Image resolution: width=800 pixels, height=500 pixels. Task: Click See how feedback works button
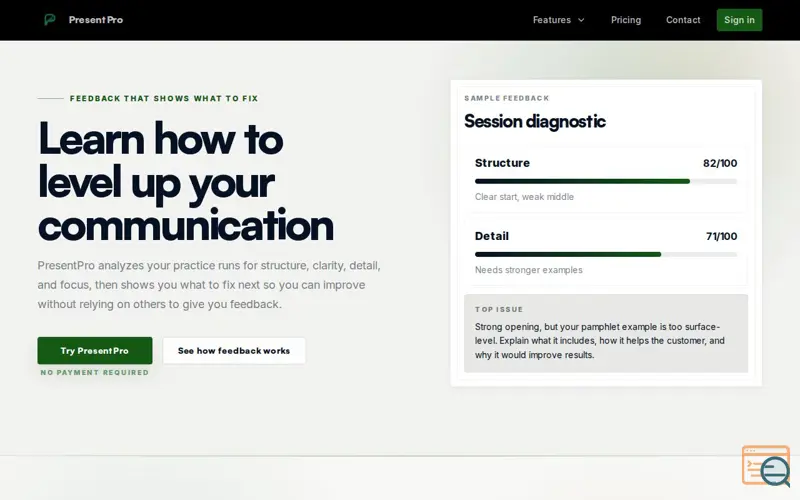point(234,351)
